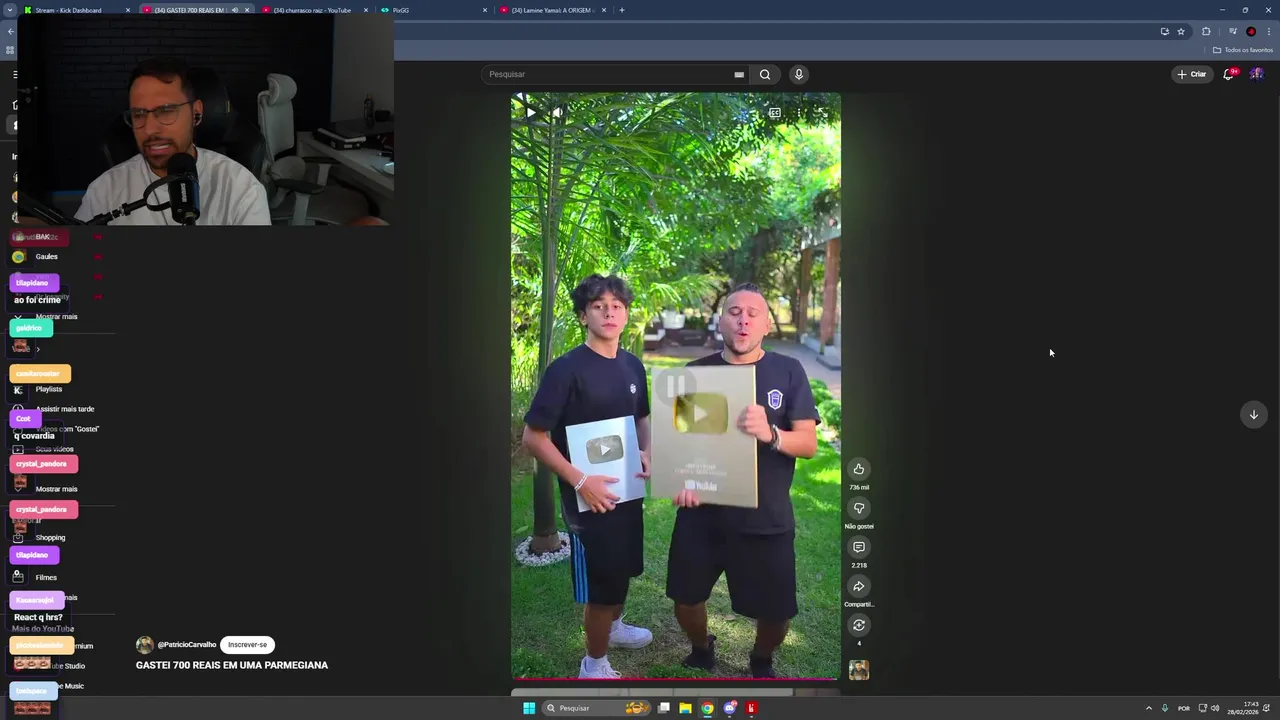Open the comments showing 2.218
This screenshot has height=720, width=1280.
pos(858,547)
